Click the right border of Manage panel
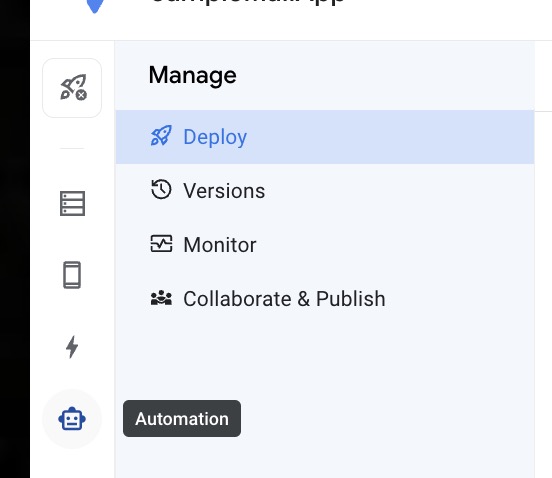Viewport: 552px width, 478px height. [x=534, y=259]
